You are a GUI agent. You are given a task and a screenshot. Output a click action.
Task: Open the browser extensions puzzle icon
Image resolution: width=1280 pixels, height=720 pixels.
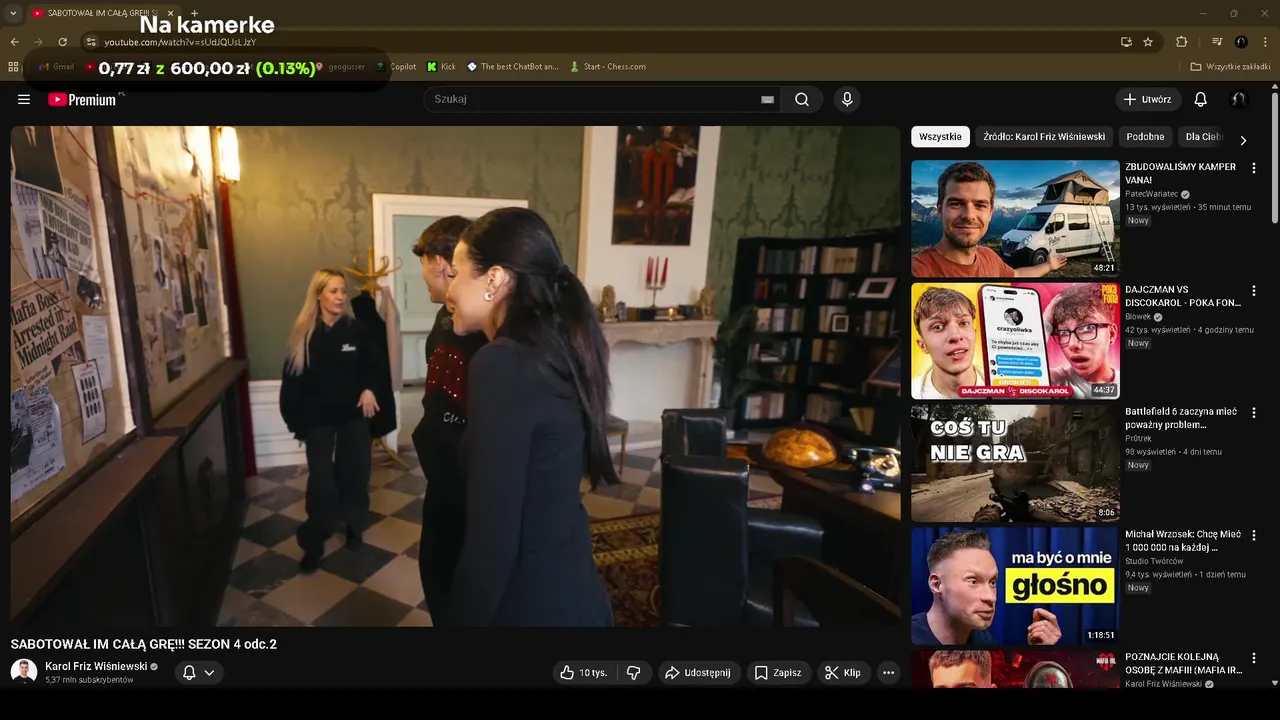coord(1182,42)
